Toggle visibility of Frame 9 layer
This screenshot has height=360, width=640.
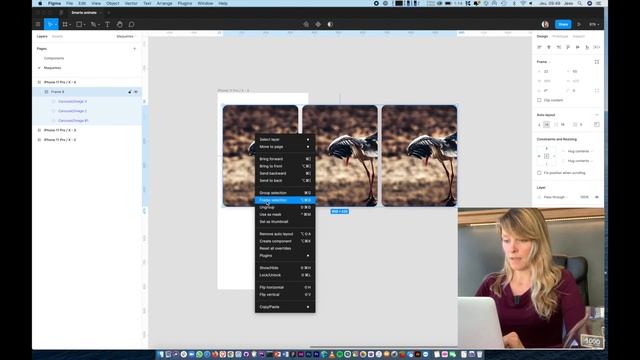[x=136, y=92]
